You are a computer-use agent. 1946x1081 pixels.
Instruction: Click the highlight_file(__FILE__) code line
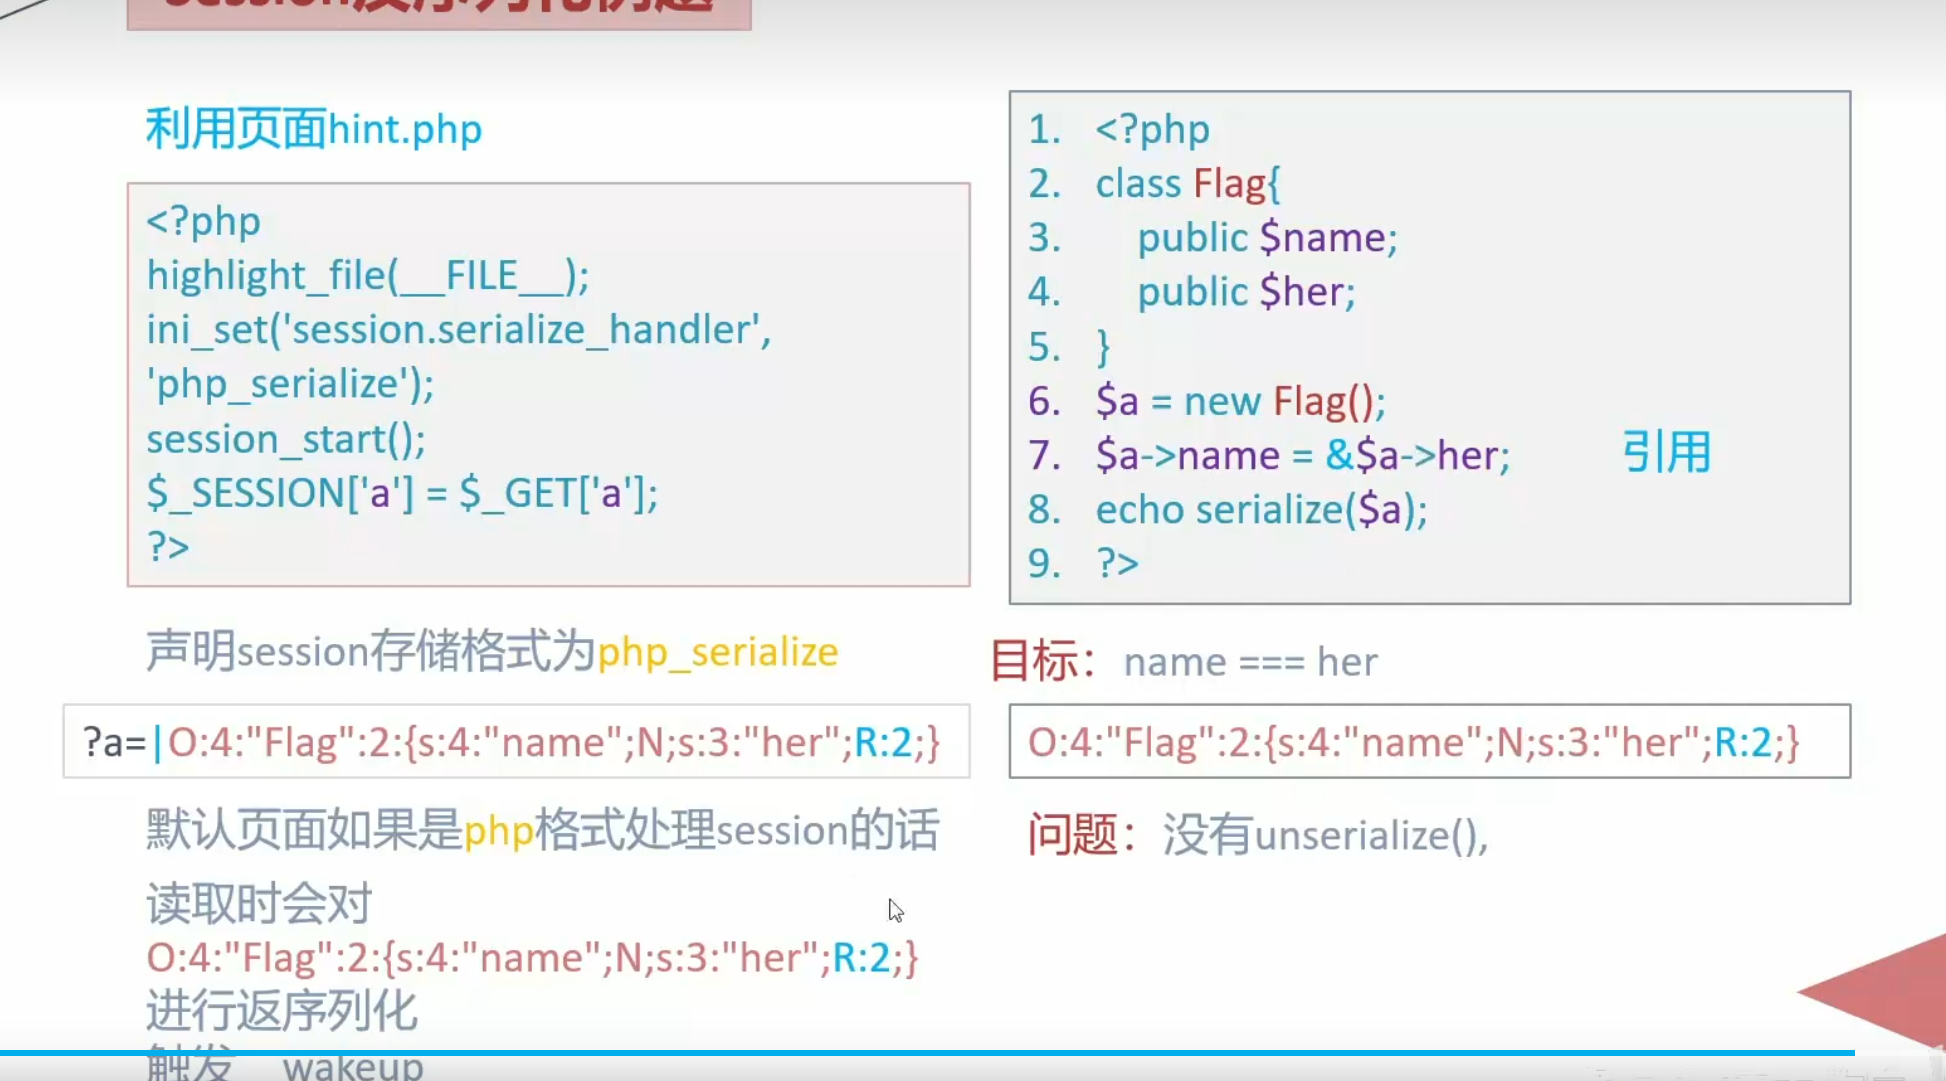[368, 275]
